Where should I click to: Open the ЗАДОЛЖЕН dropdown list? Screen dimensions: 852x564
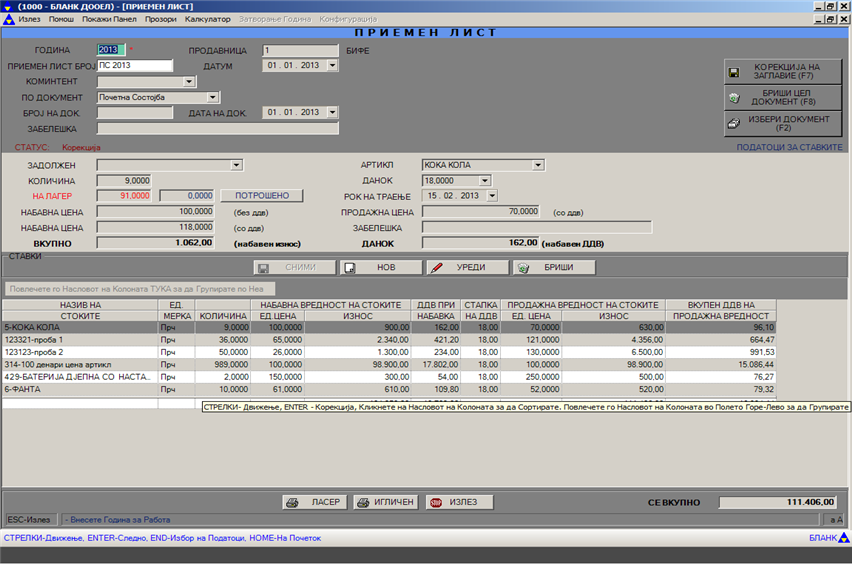(236, 165)
